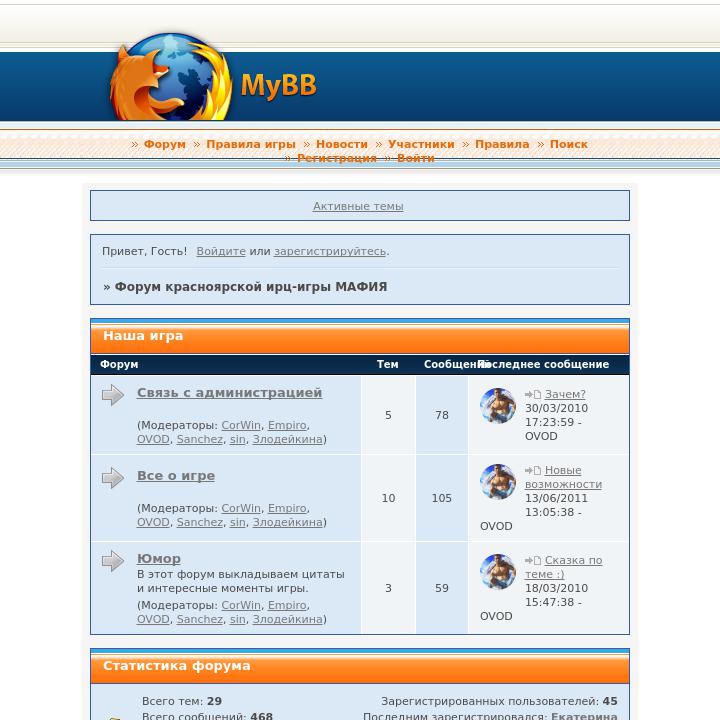Click topic count 5 for Связь с администрацией
720x720 pixels.
(388, 415)
